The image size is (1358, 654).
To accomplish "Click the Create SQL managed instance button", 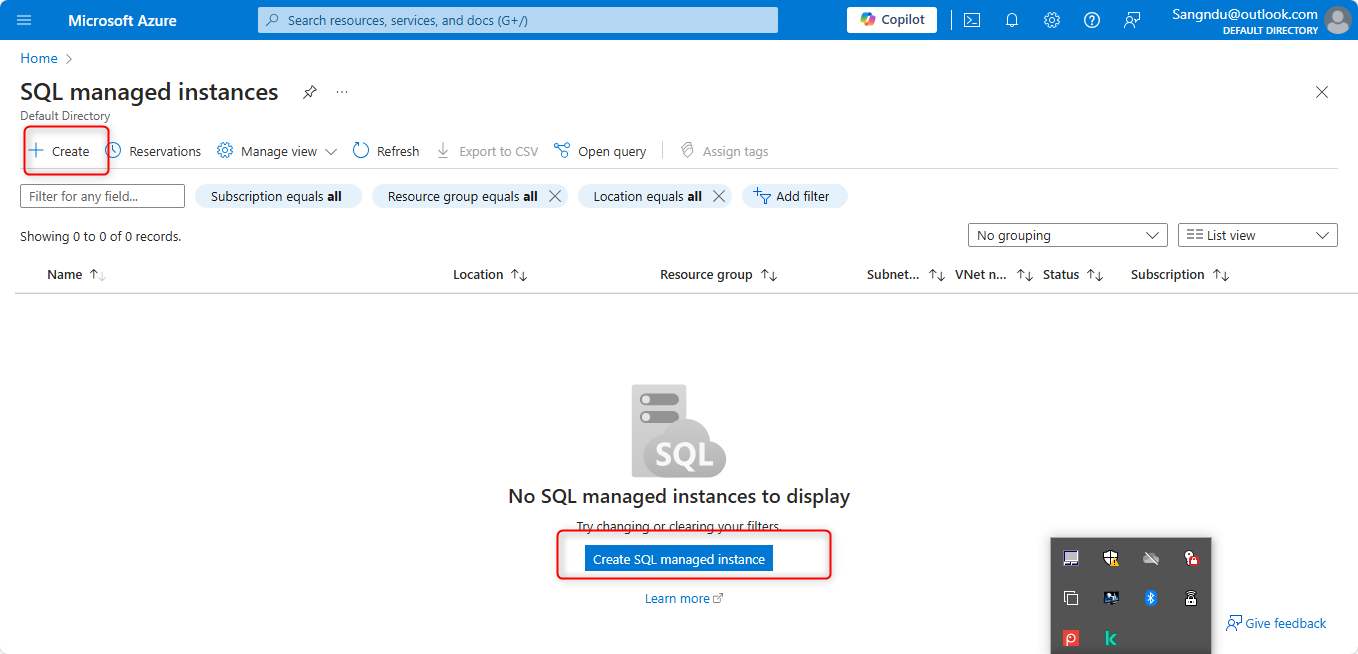I will [x=679, y=559].
